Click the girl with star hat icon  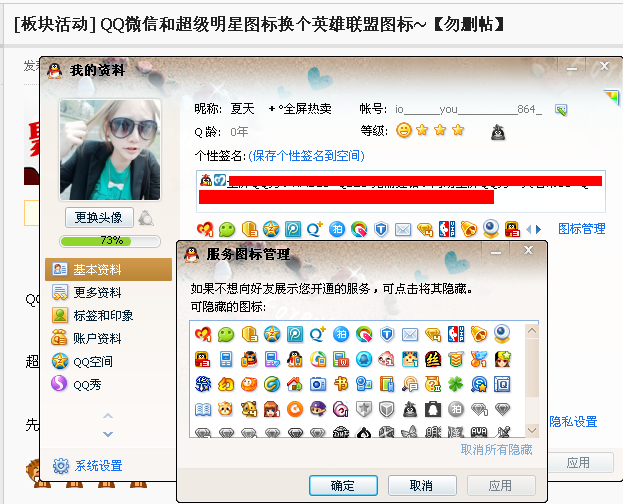[502, 359]
